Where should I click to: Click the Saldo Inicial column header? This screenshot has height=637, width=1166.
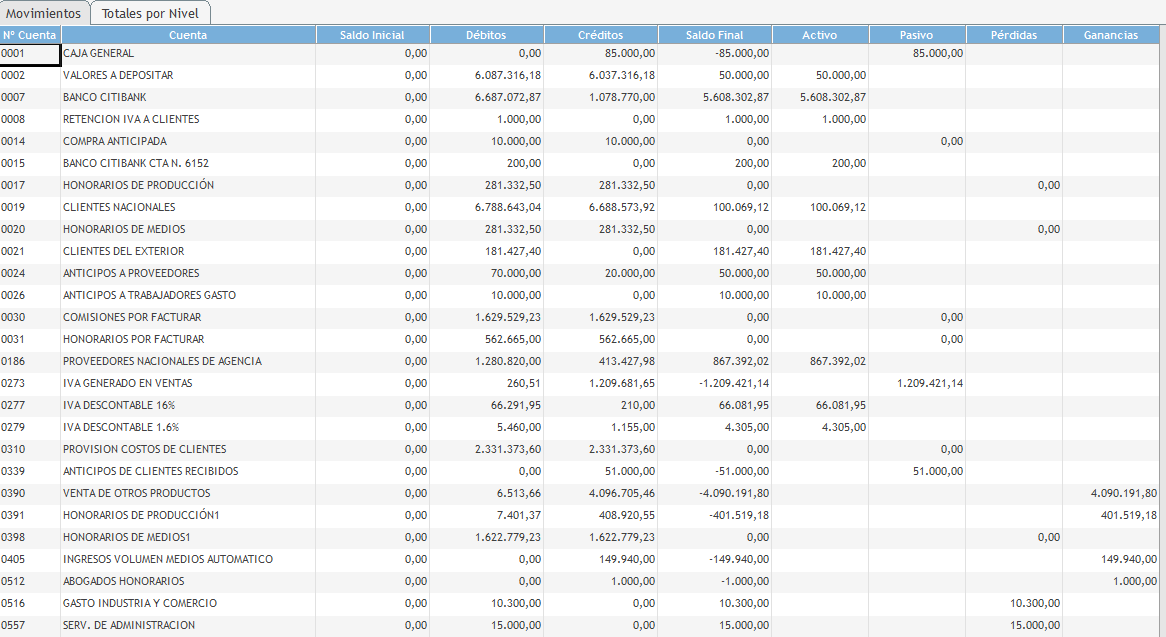pyautogui.click(x=372, y=35)
